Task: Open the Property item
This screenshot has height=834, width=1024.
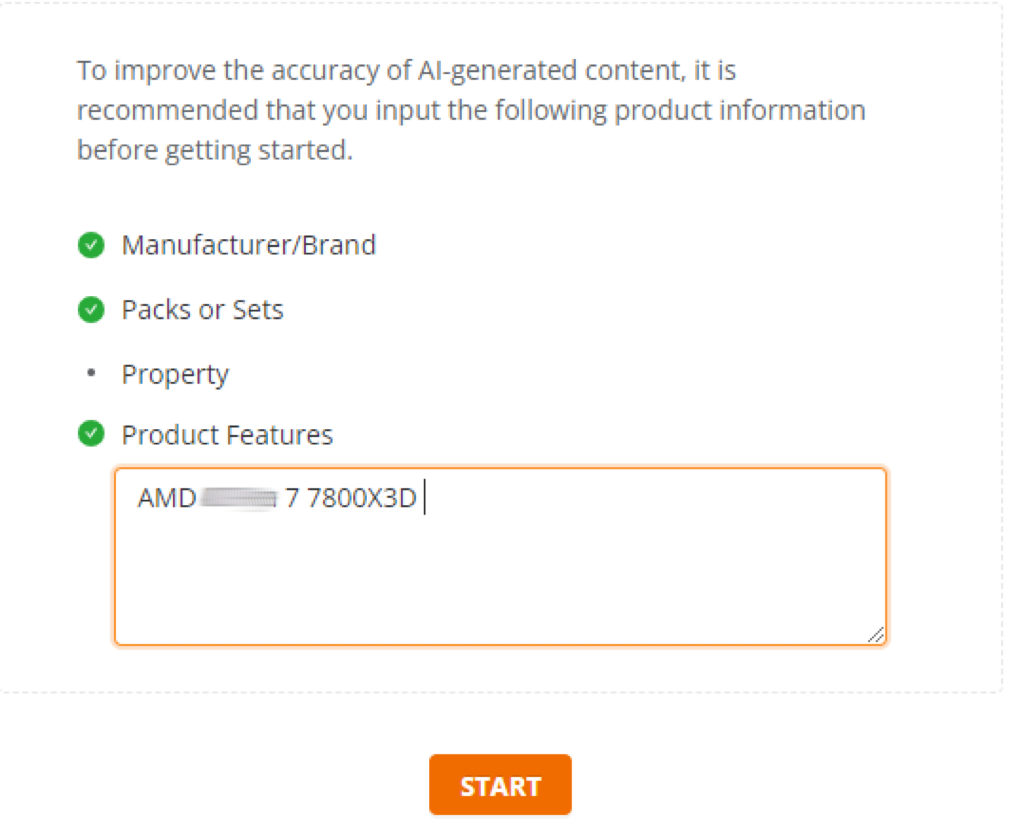Action: click(175, 374)
